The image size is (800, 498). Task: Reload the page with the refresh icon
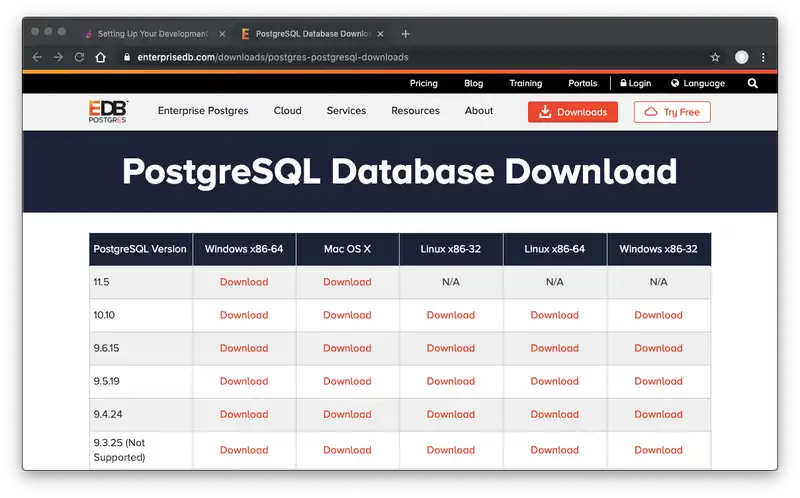click(x=79, y=57)
